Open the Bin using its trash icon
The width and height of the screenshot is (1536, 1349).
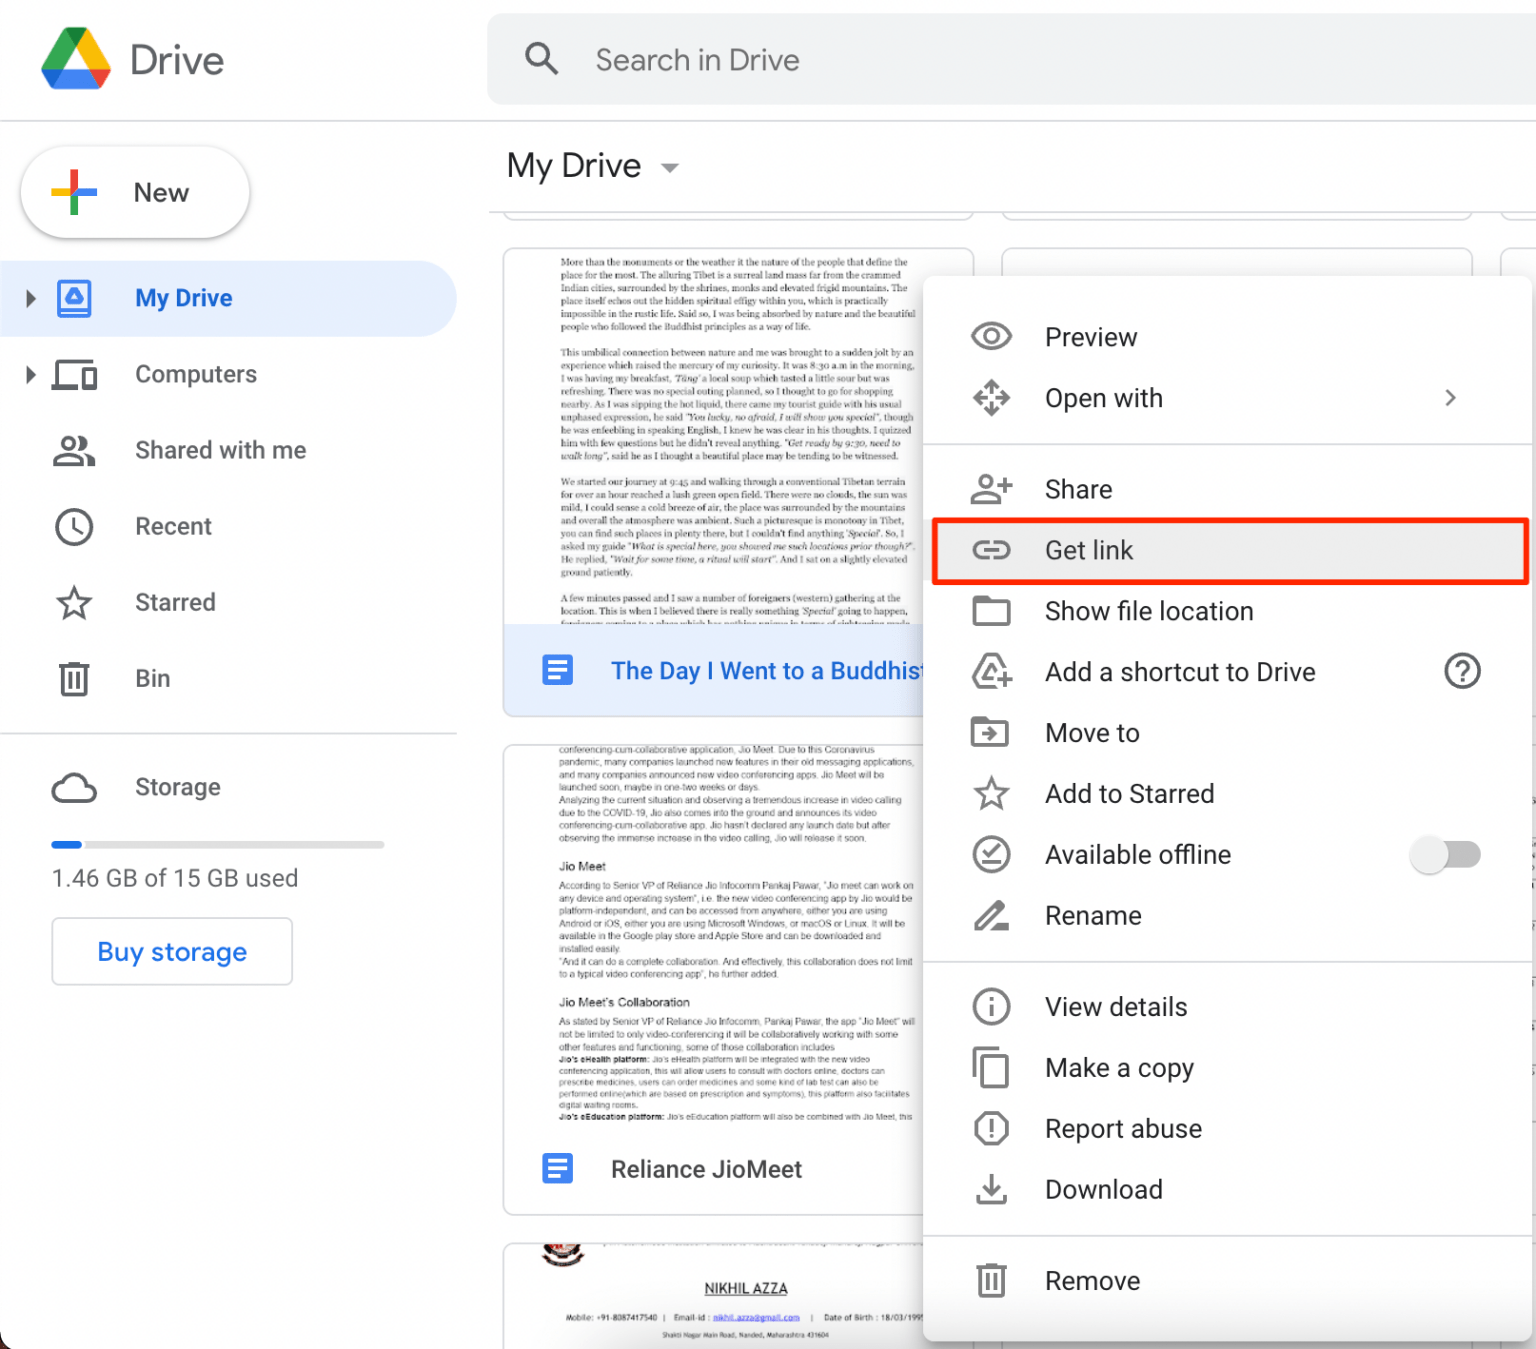click(73, 678)
